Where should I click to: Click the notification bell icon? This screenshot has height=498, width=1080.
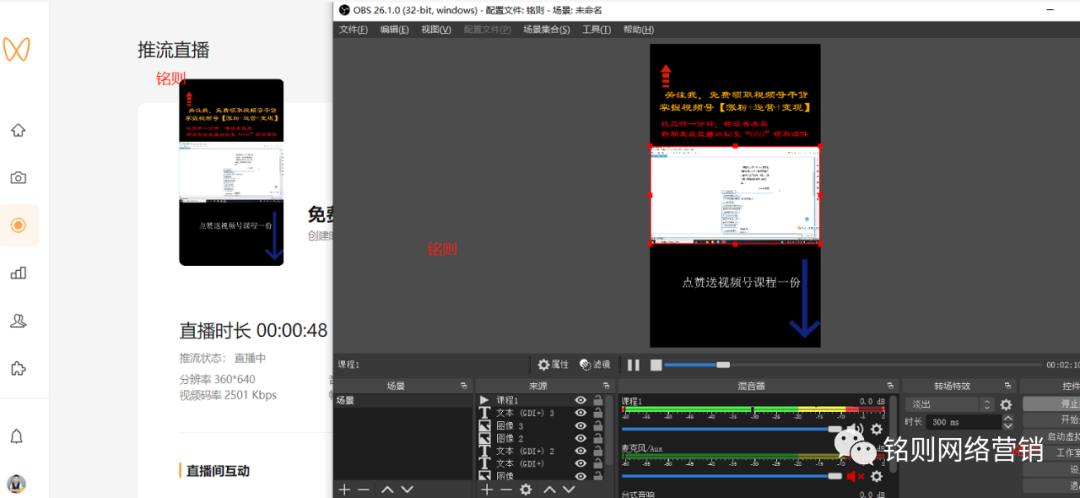[18, 436]
